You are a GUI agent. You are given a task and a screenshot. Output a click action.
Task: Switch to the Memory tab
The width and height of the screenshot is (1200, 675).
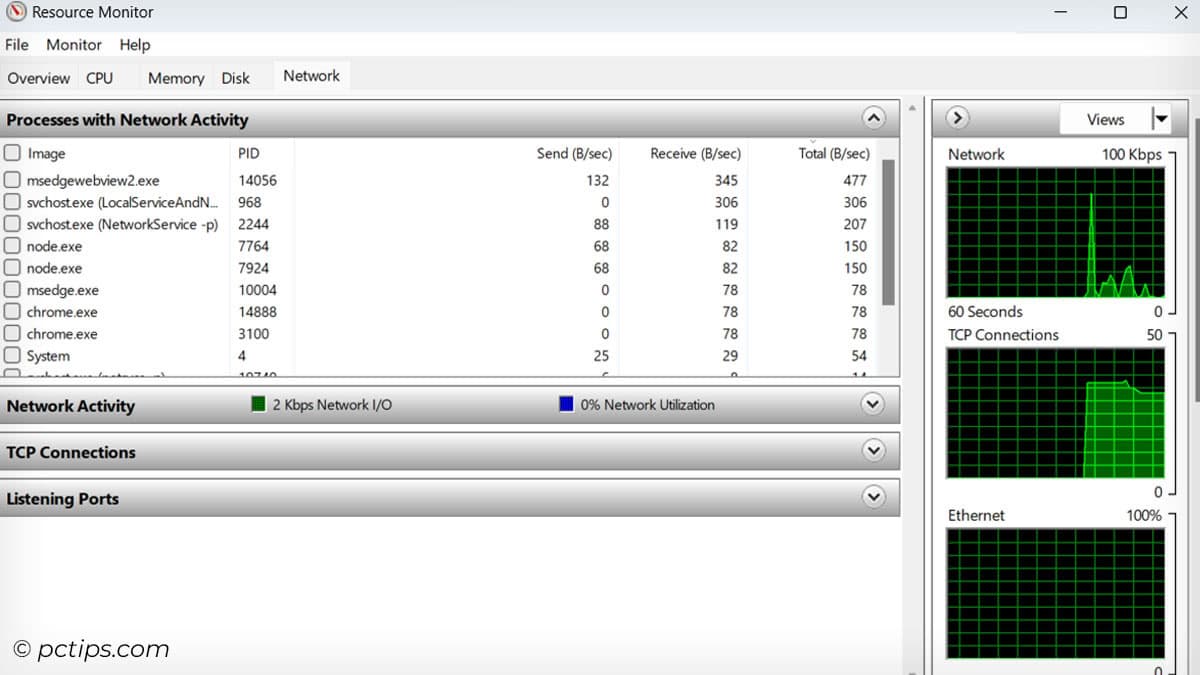(x=176, y=78)
